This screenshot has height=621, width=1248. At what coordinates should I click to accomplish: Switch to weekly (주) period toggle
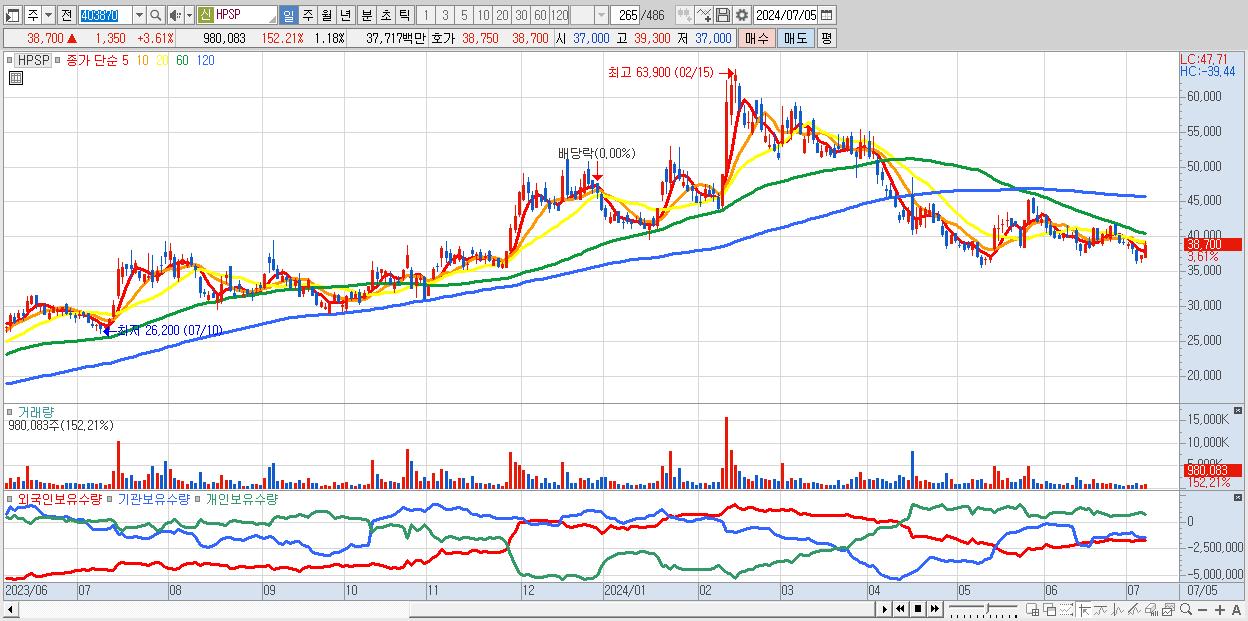tap(307, 15)
